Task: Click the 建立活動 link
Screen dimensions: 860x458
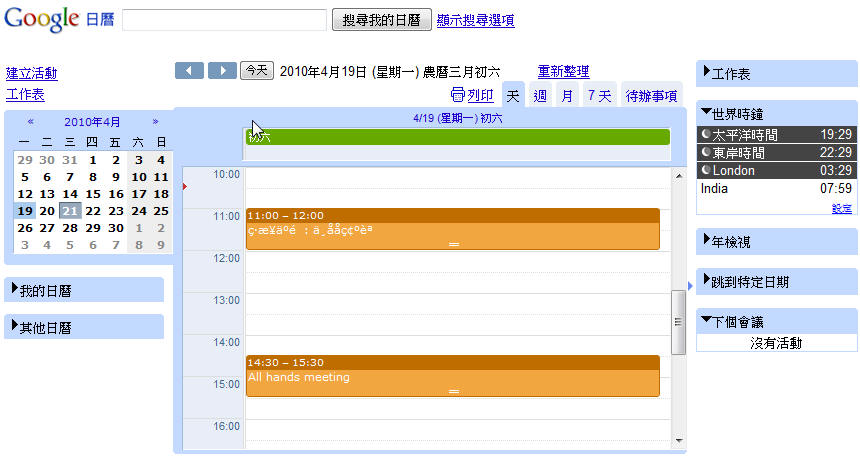Action: point(32,73)
